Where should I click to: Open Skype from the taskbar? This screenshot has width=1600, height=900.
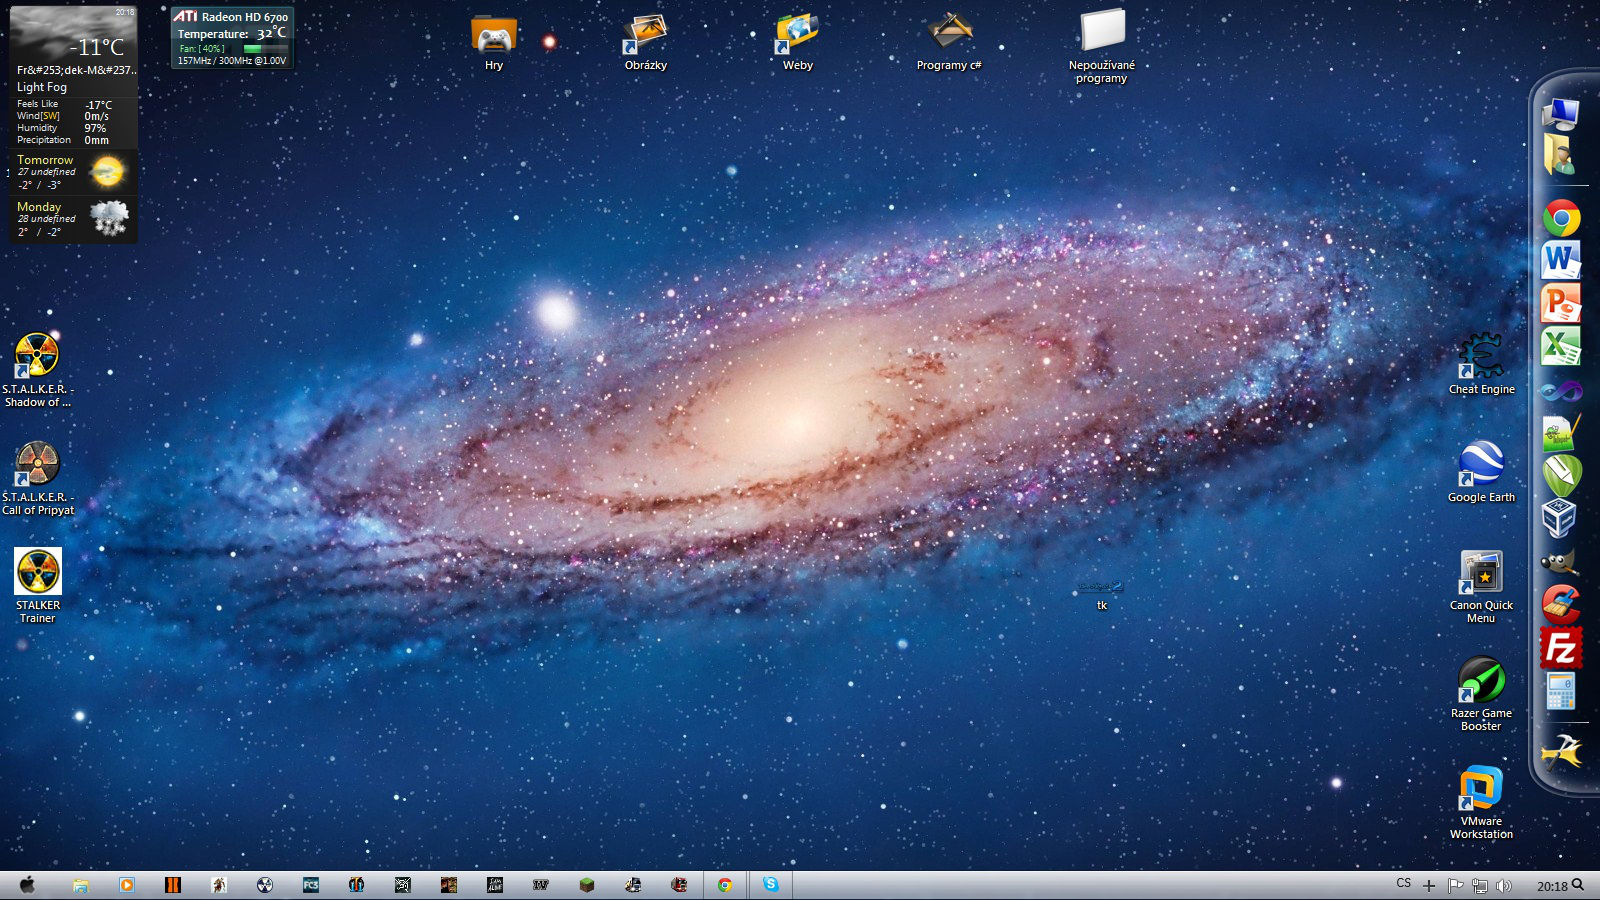click(770, 885)
